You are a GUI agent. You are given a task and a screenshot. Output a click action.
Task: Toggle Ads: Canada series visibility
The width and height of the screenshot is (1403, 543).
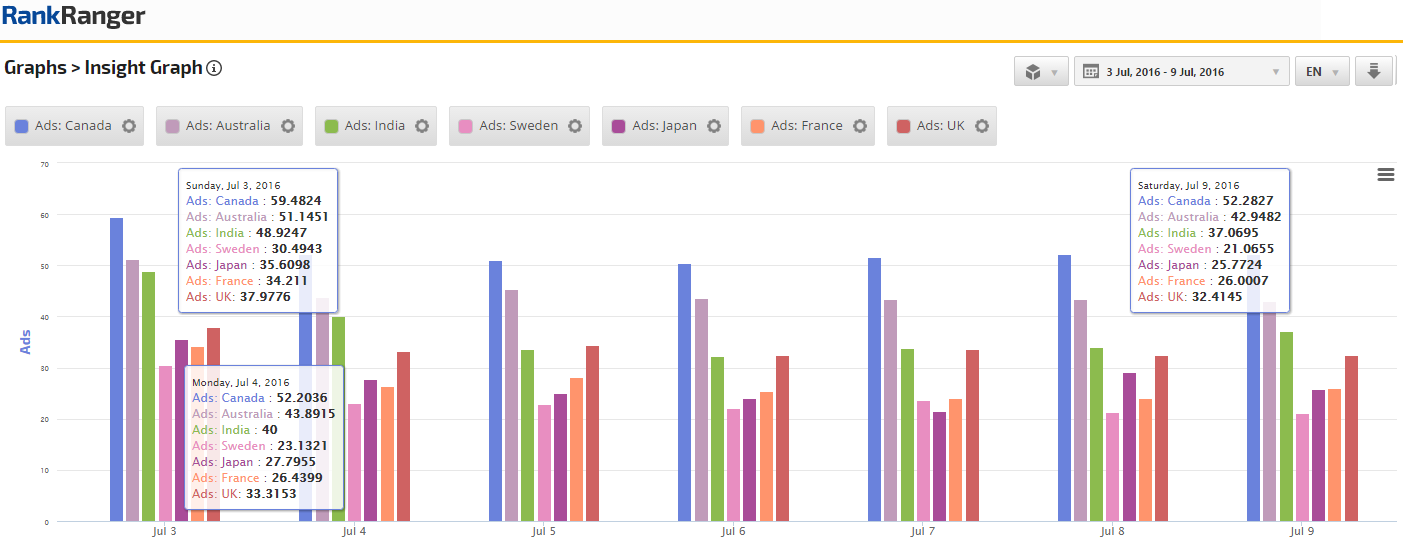coord(73,126)
